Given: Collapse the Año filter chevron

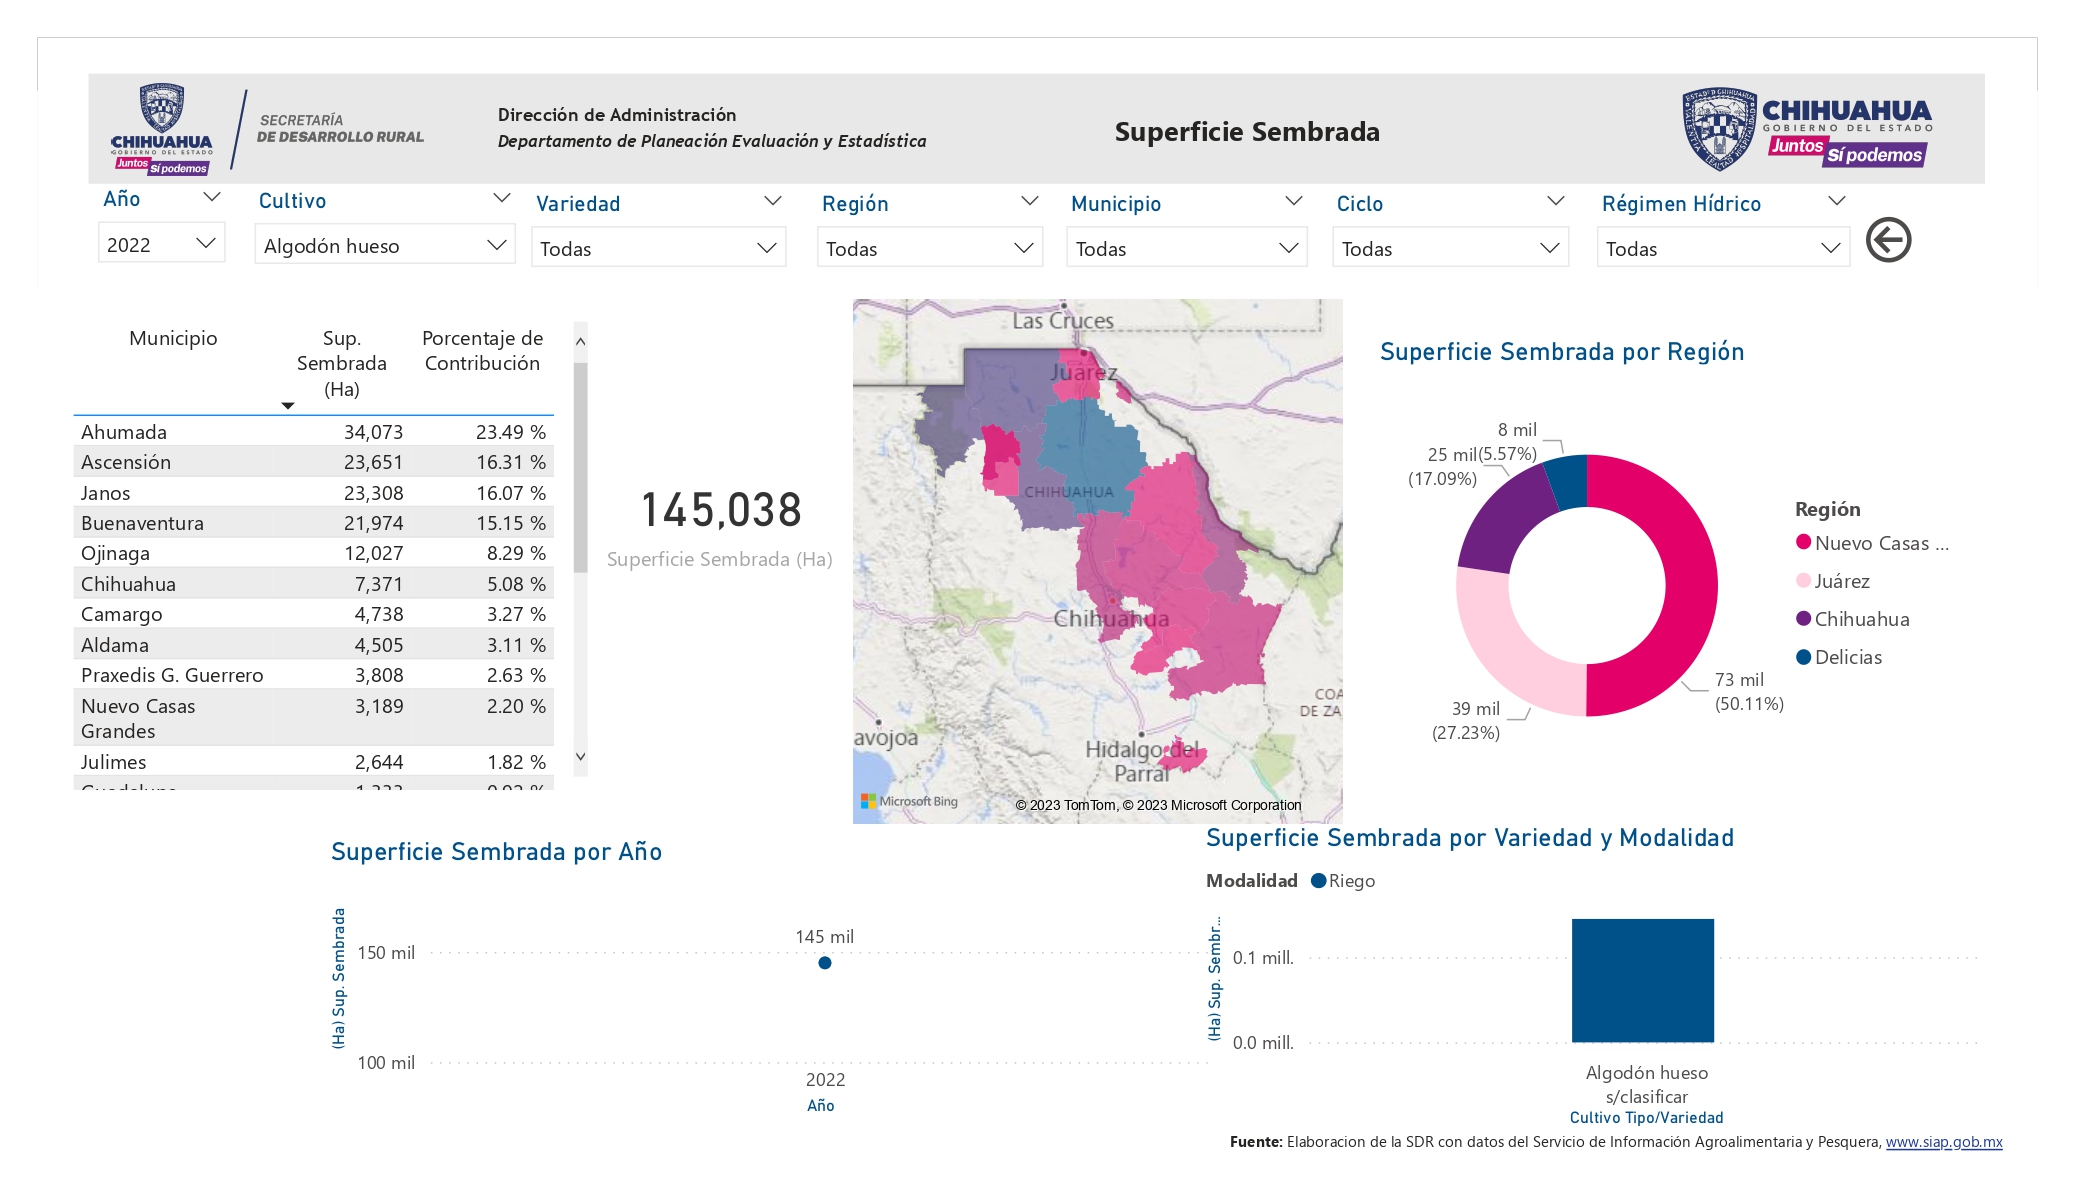Looking at the screenshot, I should [x=211, y=198].
